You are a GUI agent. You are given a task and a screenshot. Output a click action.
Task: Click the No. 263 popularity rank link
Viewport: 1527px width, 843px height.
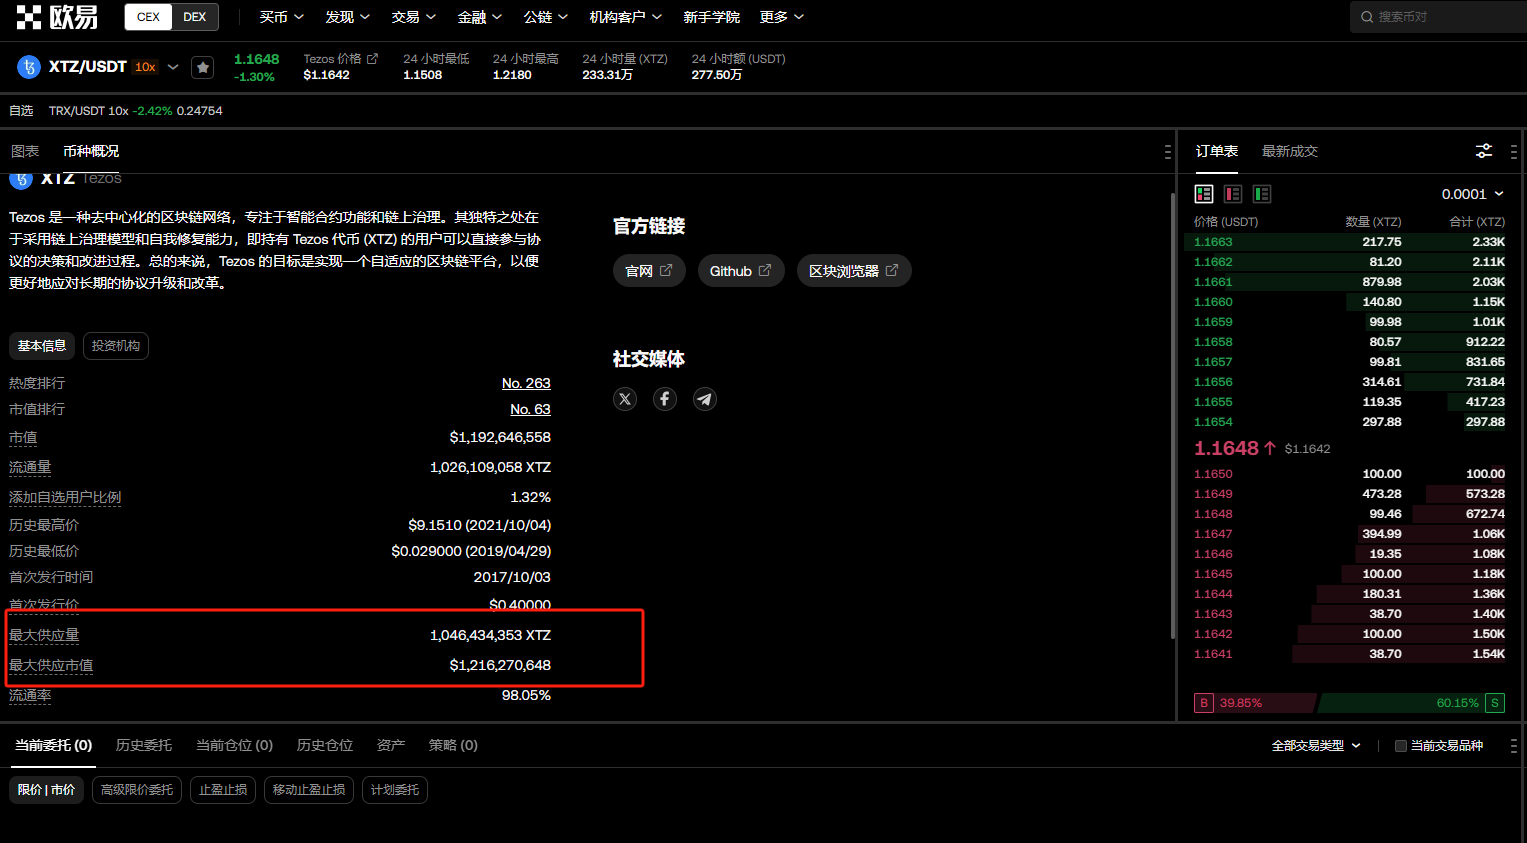pos(526,383)
